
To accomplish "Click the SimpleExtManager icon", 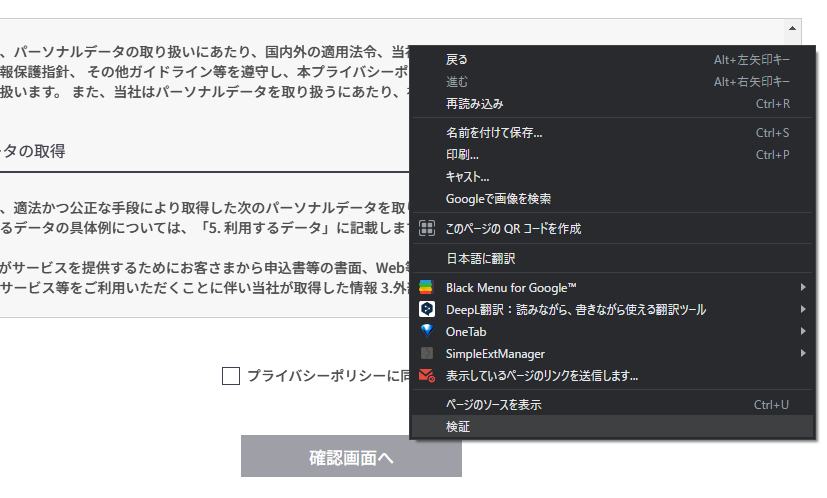I will point(427,353).
